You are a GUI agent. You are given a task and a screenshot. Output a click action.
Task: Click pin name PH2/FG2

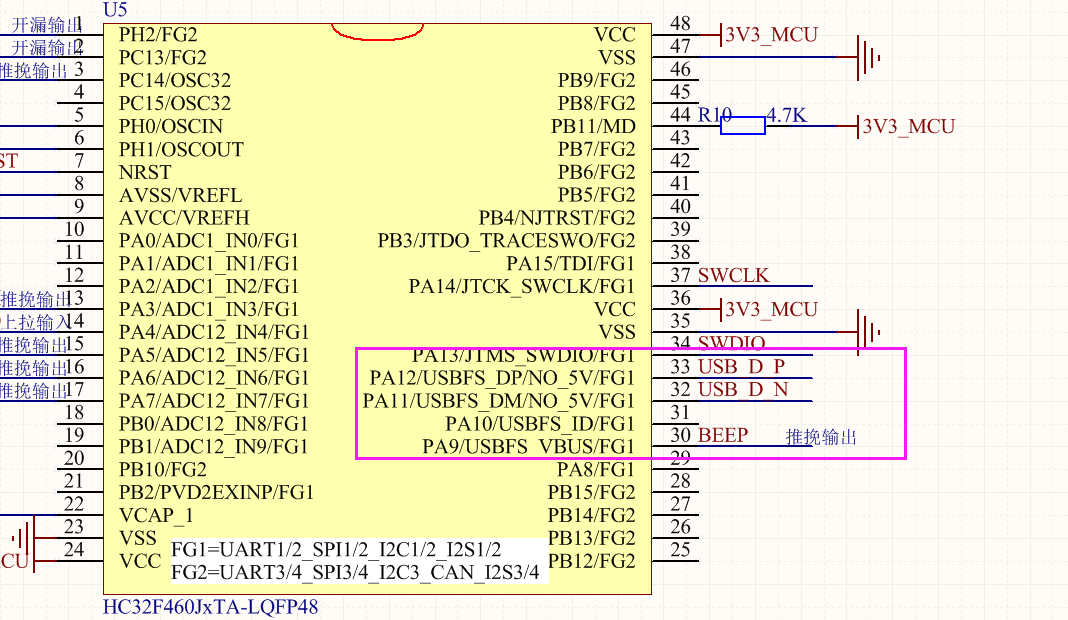click(x=158, y=35)
